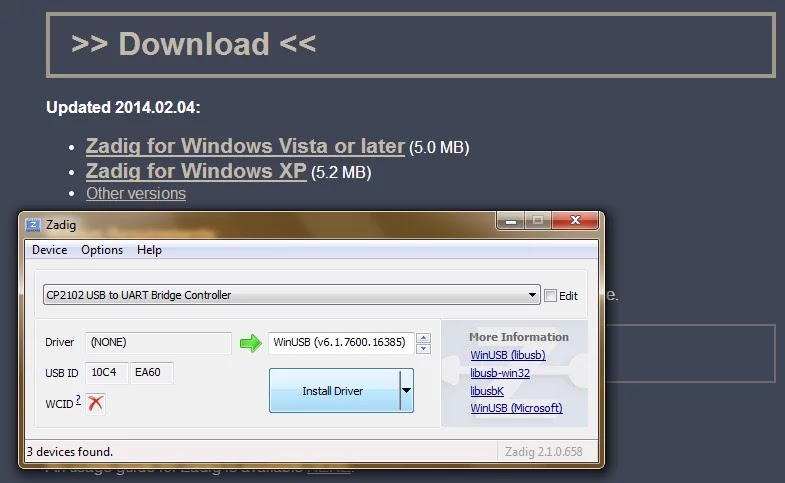Click the '>> Download <<' heading on webpage
The height and width of the screenshot is (483, 785).
coord(193,44)
